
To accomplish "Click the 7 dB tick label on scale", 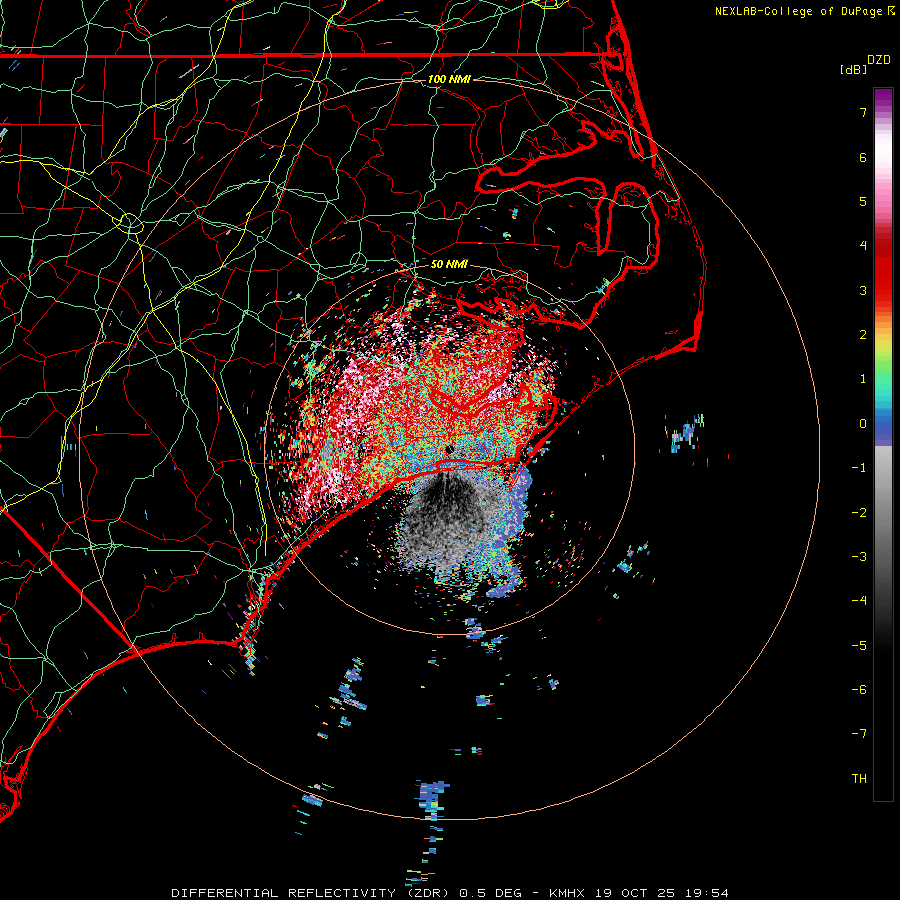I will [863, 112].
